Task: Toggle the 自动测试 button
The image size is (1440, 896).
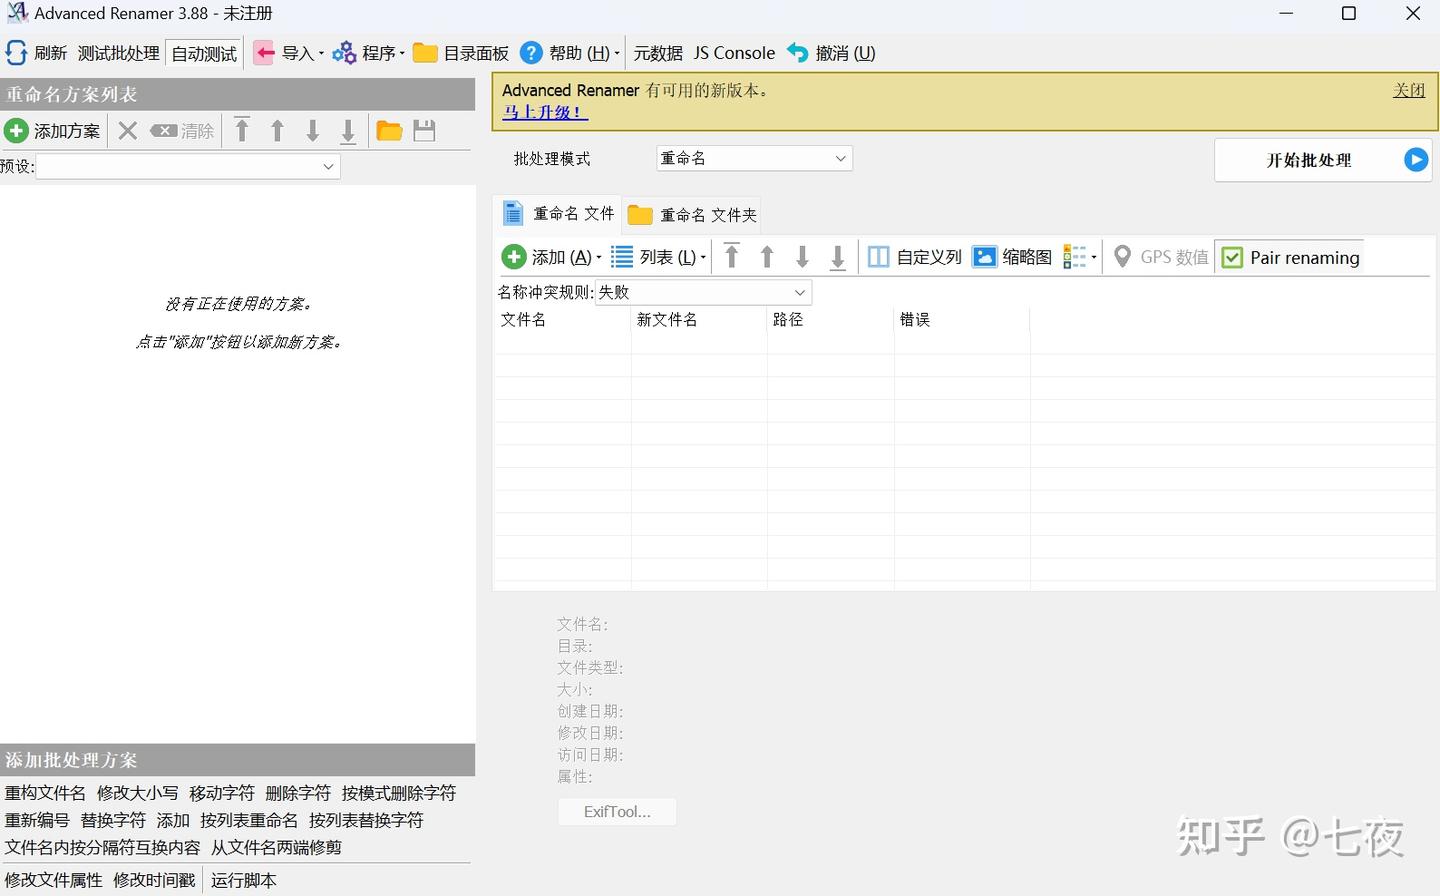Action: pyautogui.click(x=204, y=54)
